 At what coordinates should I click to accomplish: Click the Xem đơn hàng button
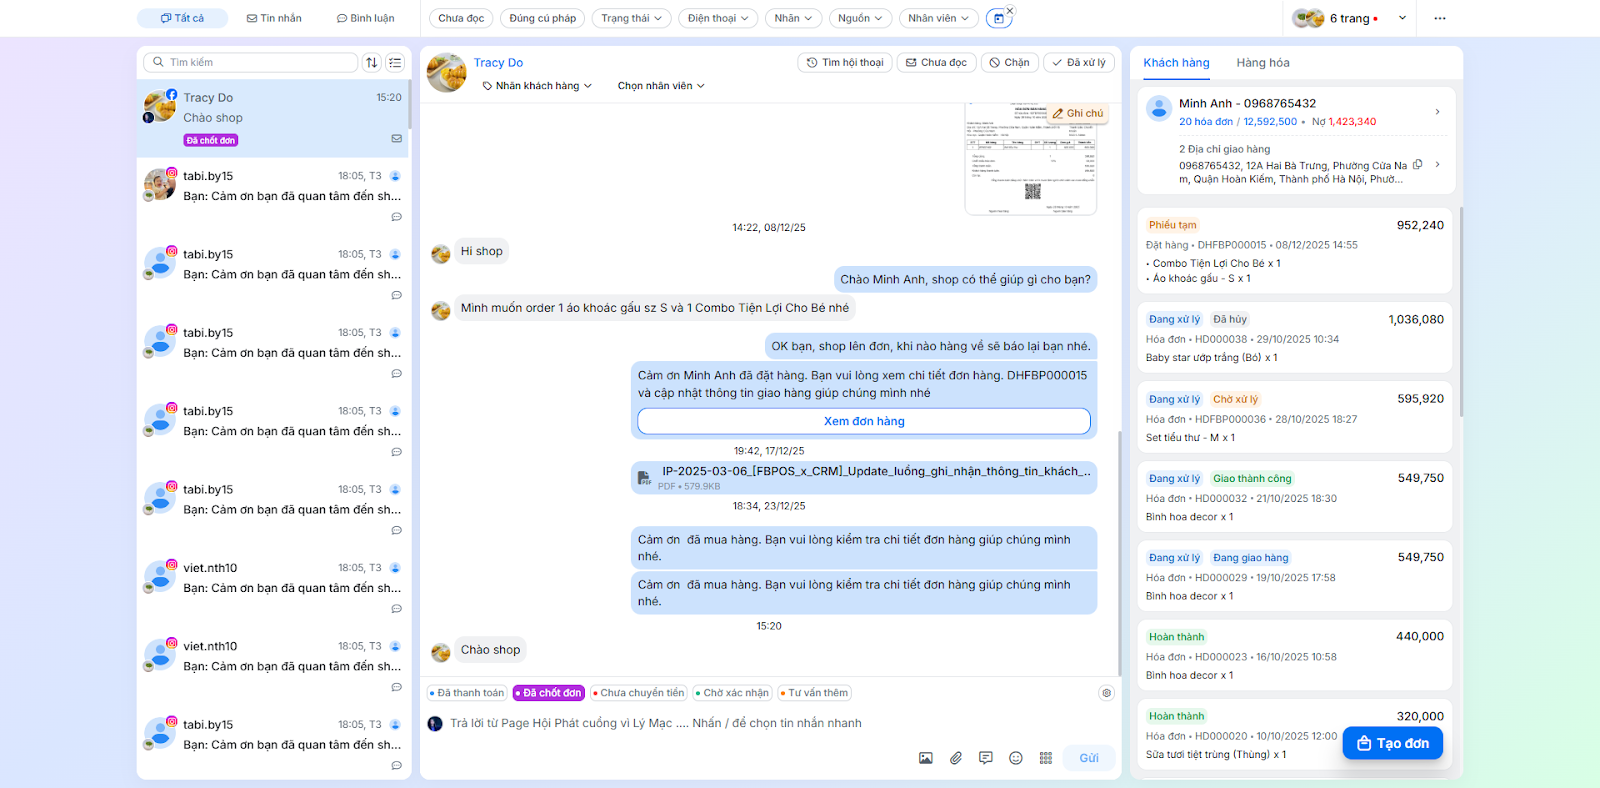coord(864,421)
